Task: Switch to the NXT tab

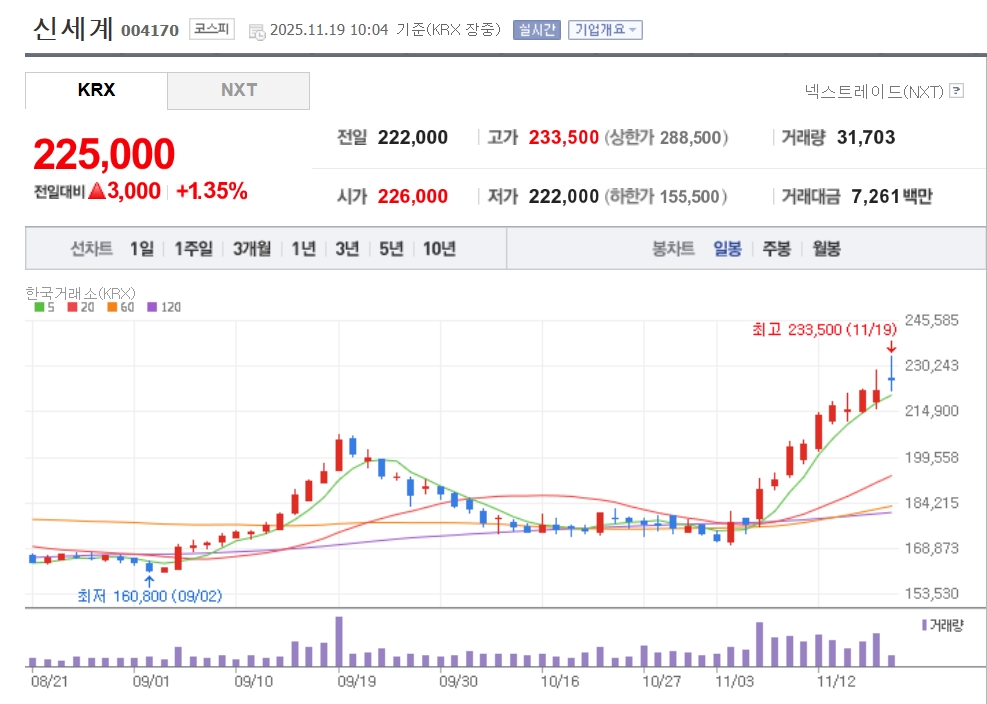Action: coord(238,90)
